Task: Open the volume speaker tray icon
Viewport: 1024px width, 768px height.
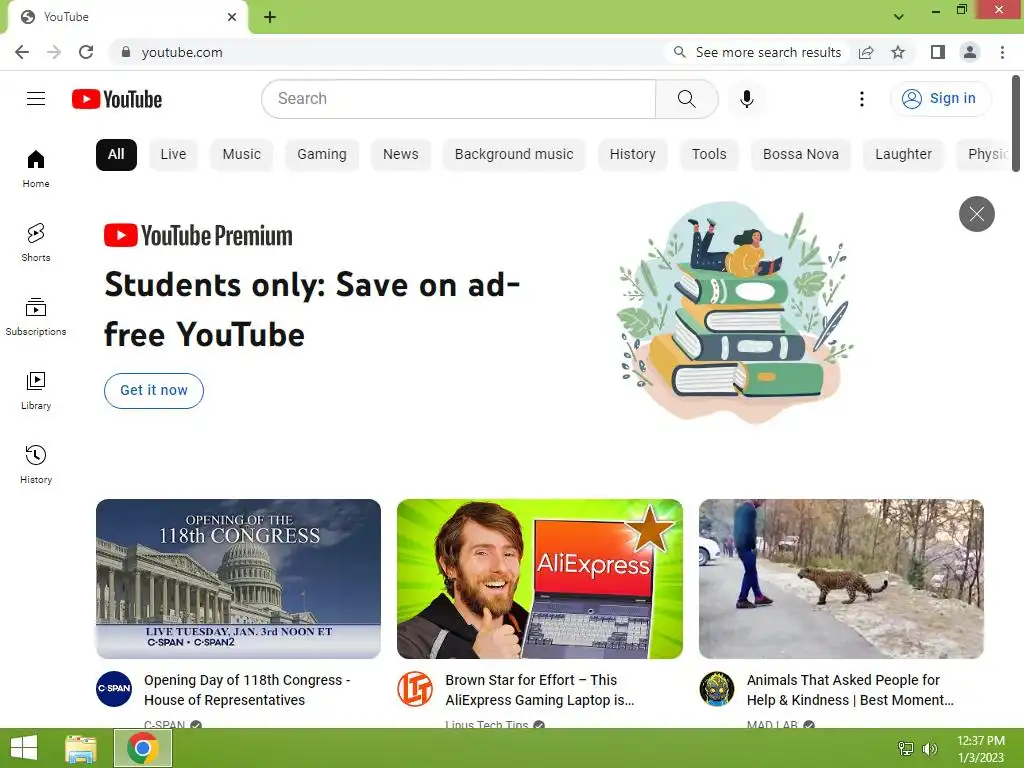Action: coord(929,749)
